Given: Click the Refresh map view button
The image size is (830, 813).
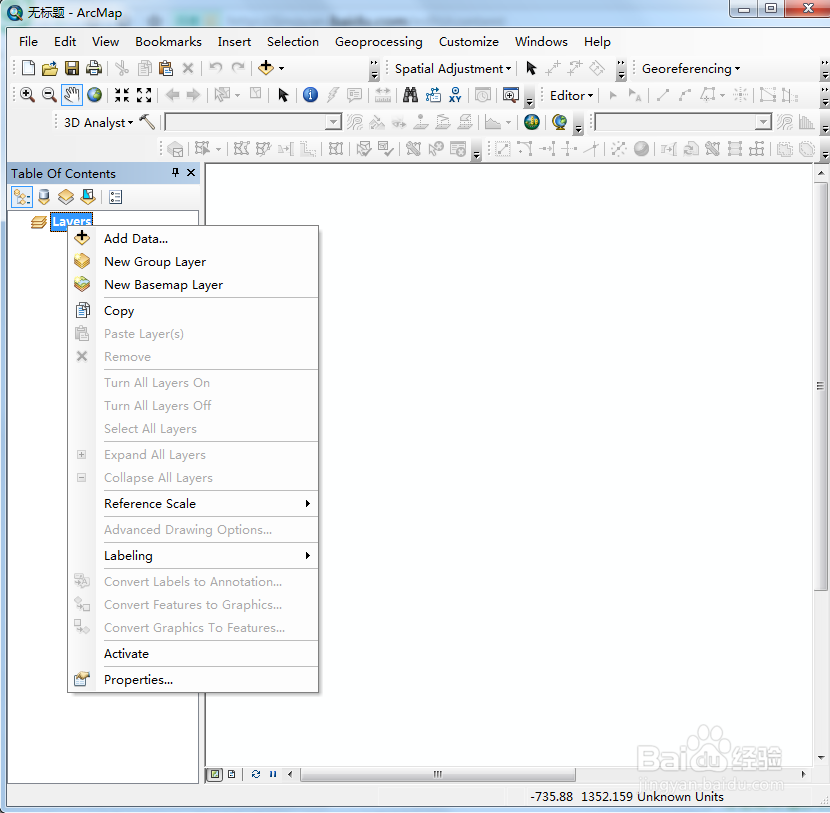Looking at the screenshot, I should tap(256, 774).
